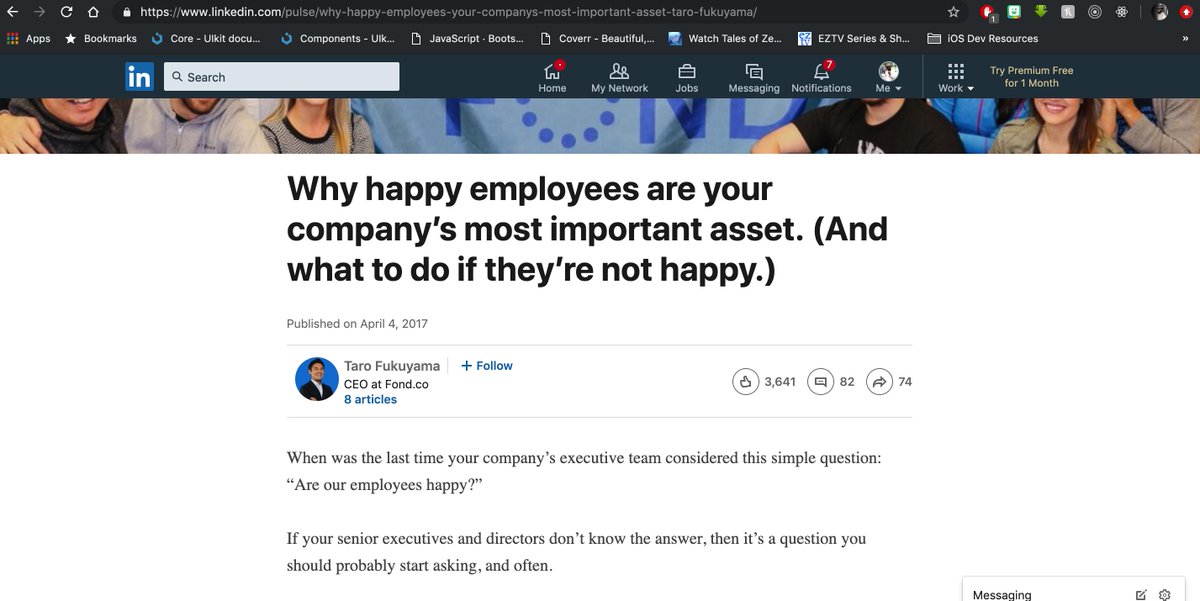The height and width of the screenshot is (601, 1200).
Task: Open the gray K extension icon
Action: click(x=1068, y=12)
